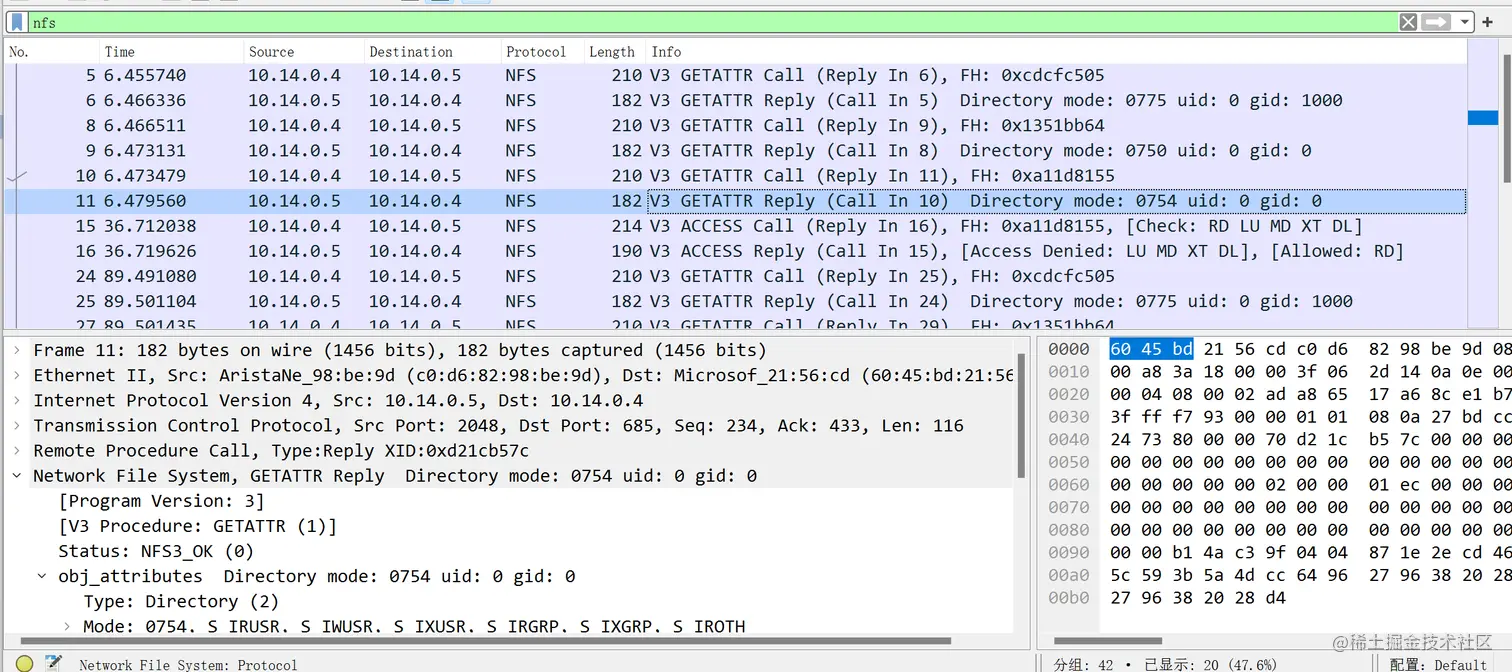Expand the Internet Protocol Version 4 row
The image size is (1512, 672).
coord(17,400)
